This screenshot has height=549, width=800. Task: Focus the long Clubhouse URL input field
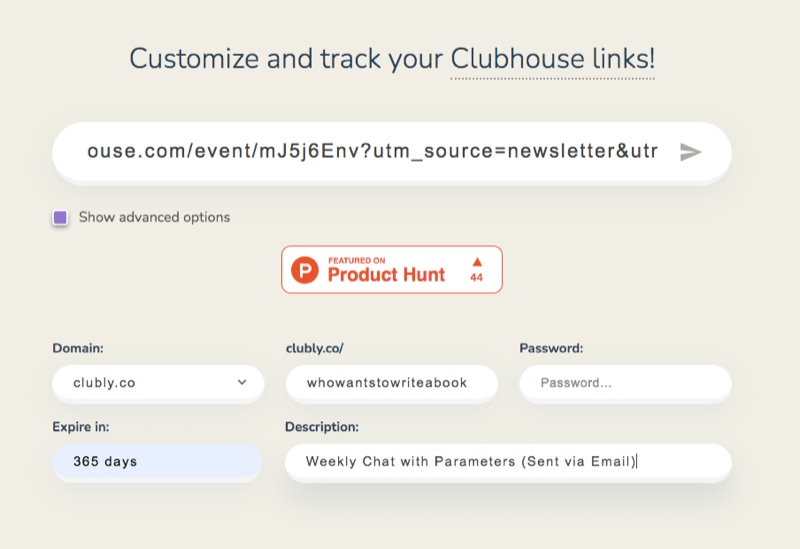[392, 152]
